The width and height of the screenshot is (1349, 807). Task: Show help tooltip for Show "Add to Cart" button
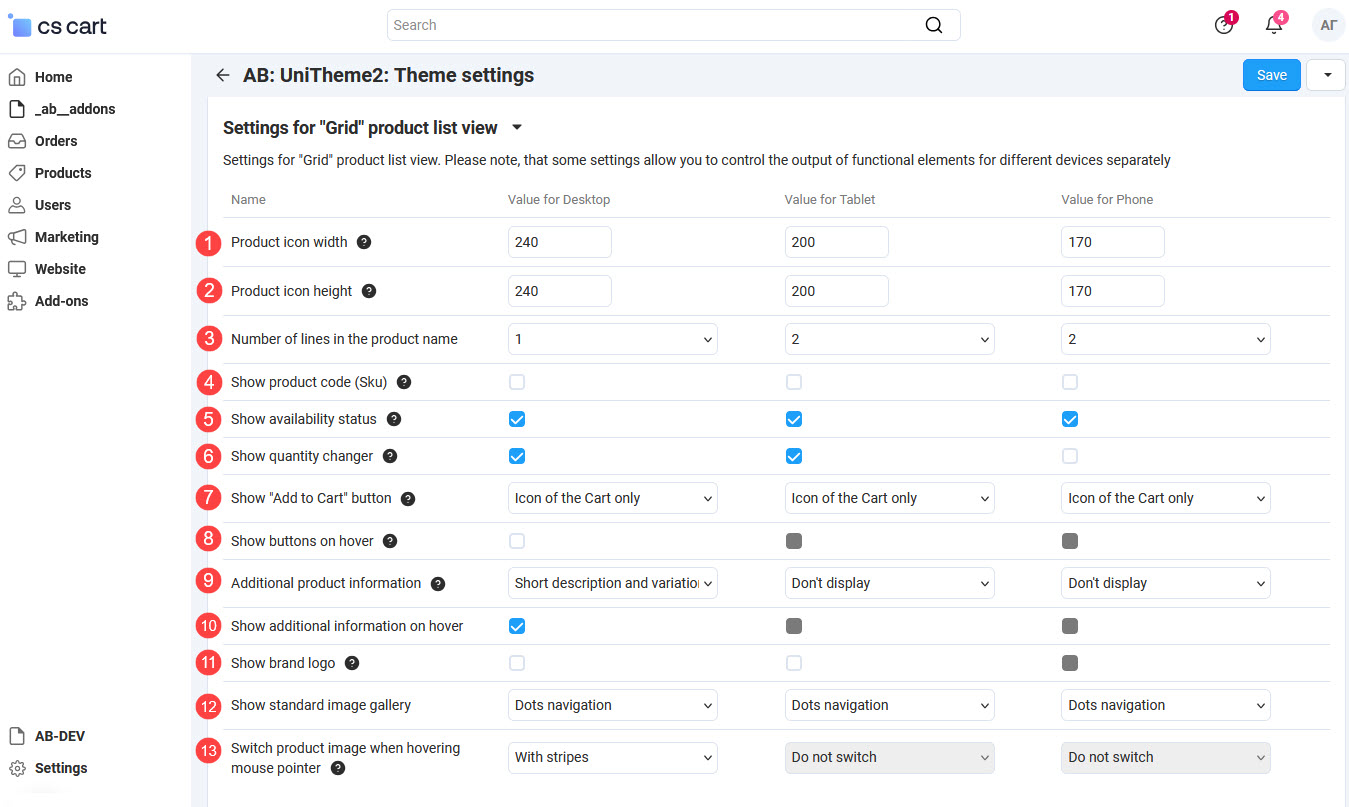tap(408, 498)
